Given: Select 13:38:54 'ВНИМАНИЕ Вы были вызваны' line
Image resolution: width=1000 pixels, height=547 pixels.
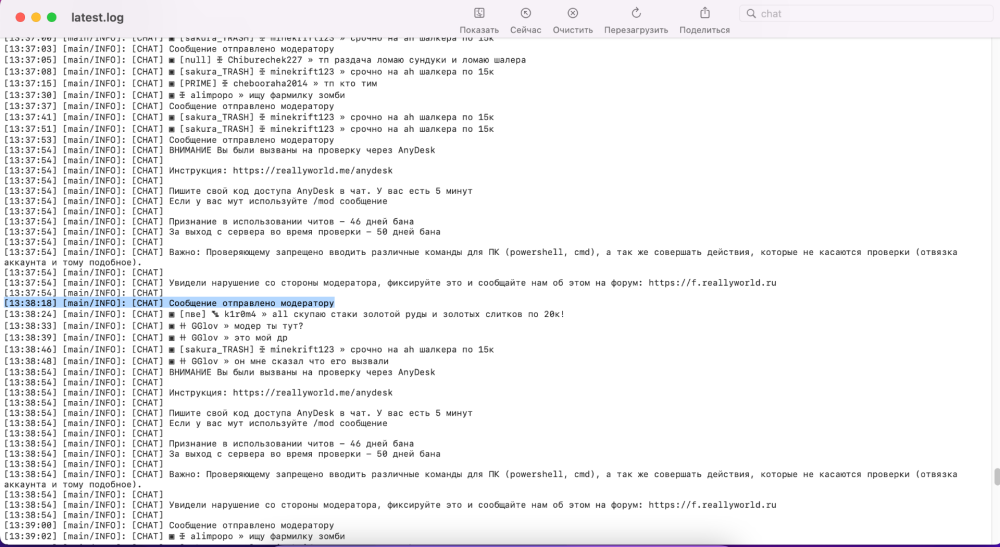Looking at the screenshot, I should pyautogui.click(x=219, y=372).
